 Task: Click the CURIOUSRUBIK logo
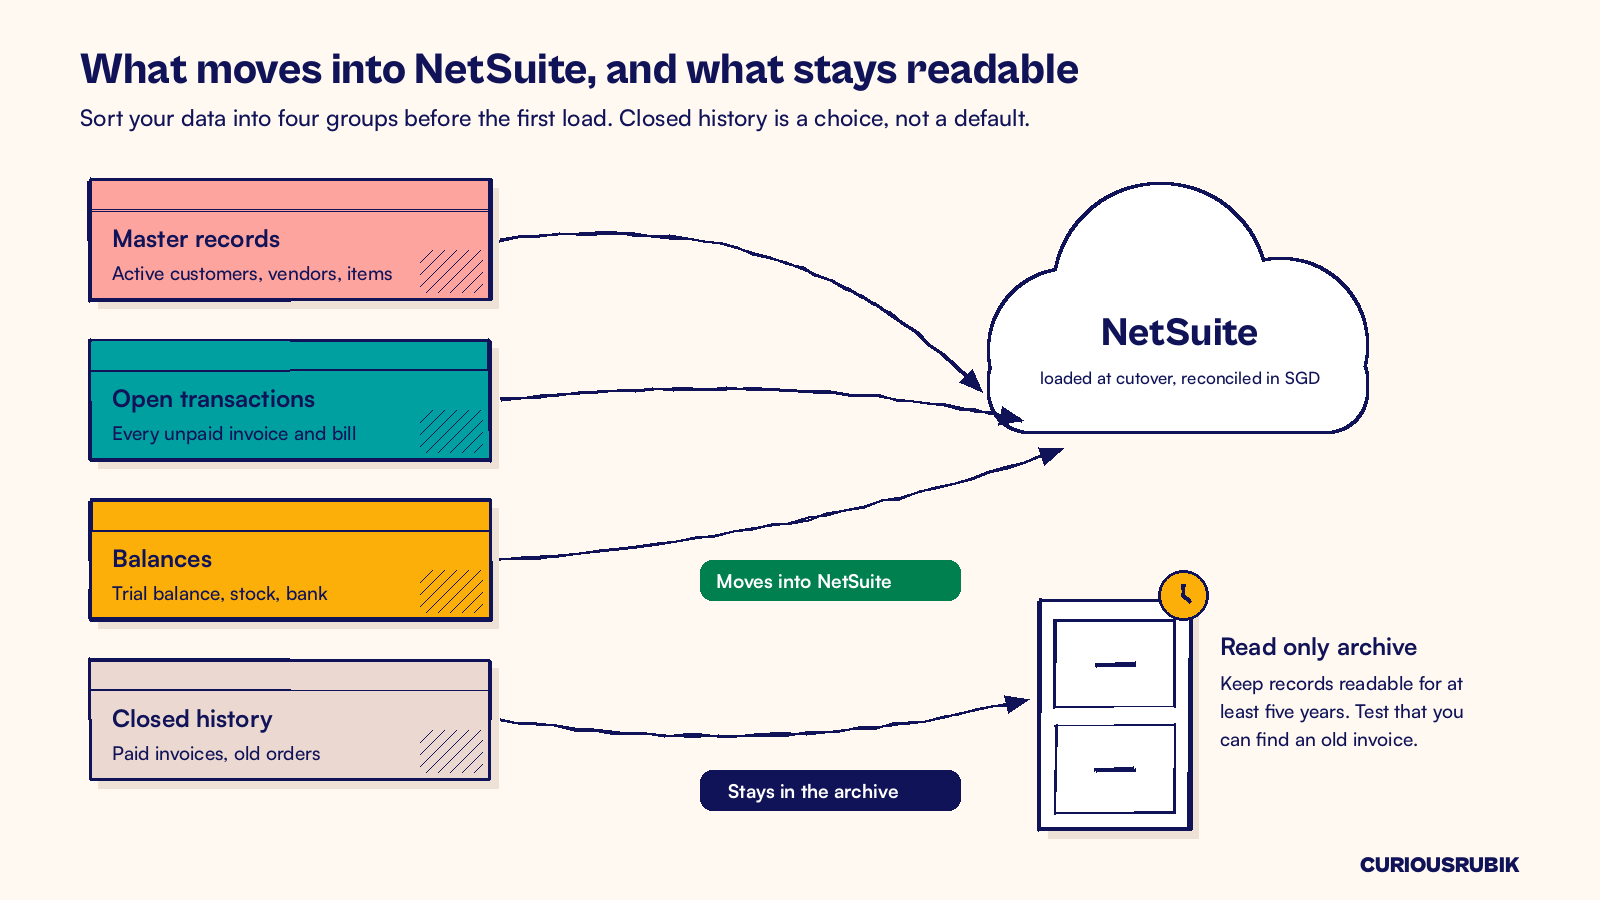1439,865
